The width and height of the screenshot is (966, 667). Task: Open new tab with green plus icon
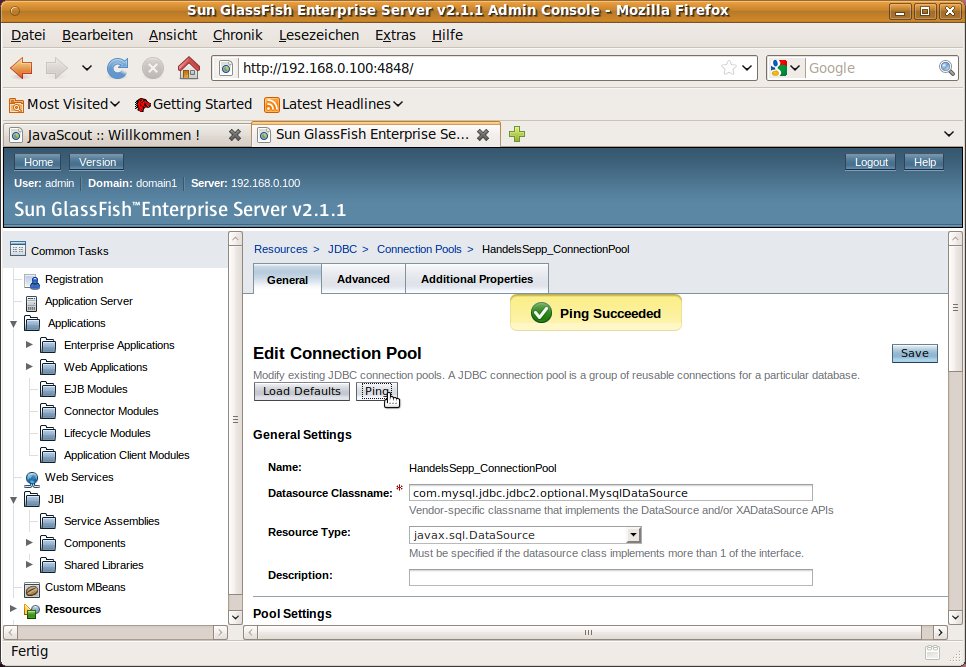click(517, 134)
